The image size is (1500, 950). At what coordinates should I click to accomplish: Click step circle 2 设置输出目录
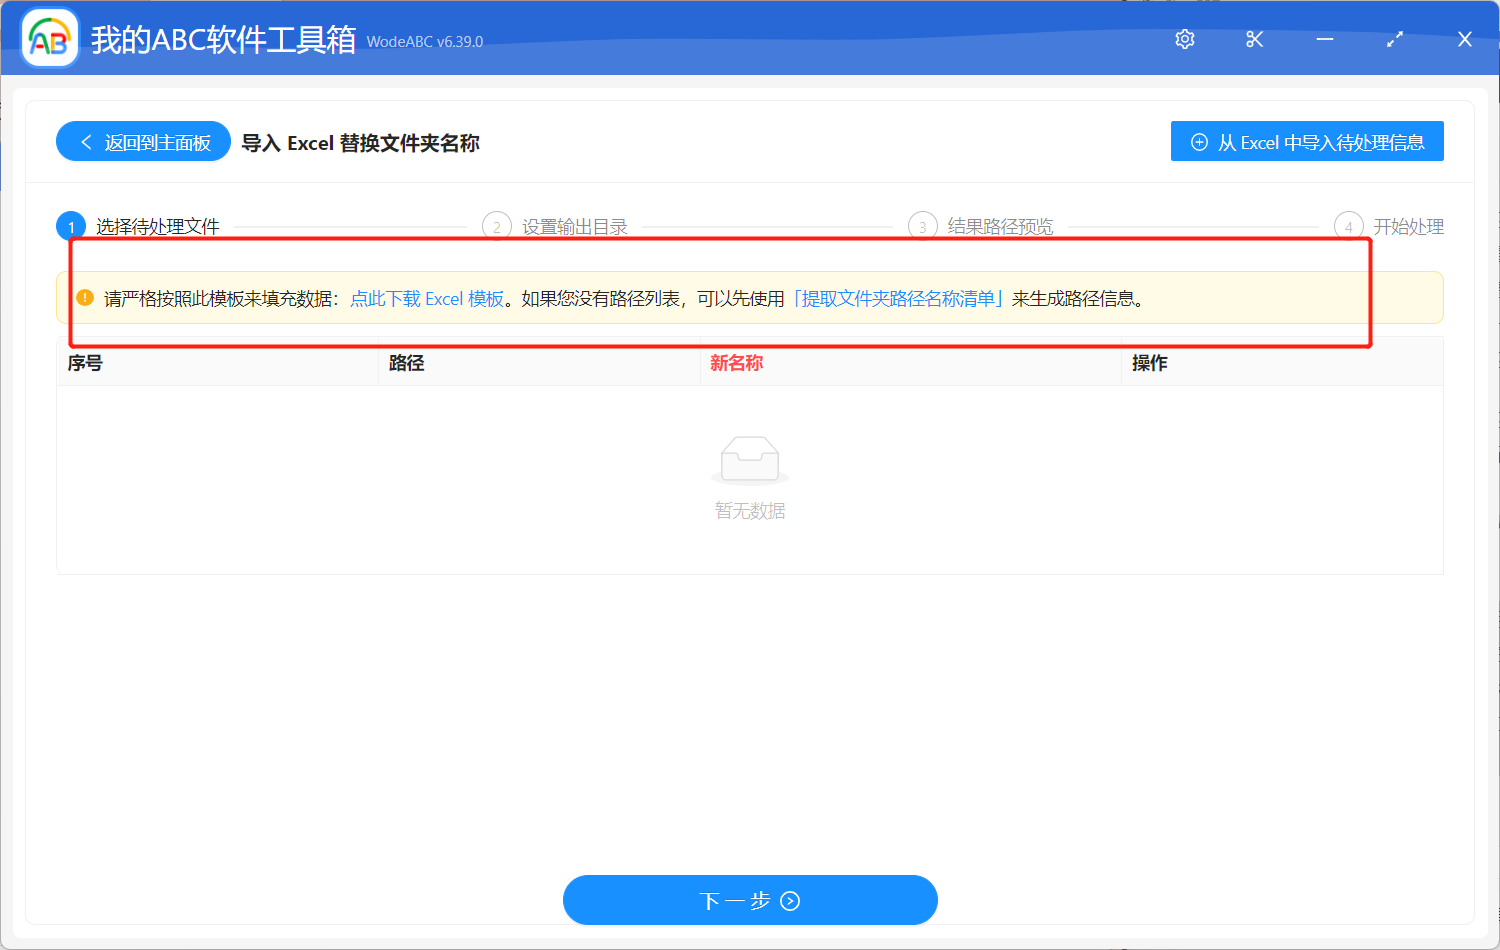click(497, 226)
